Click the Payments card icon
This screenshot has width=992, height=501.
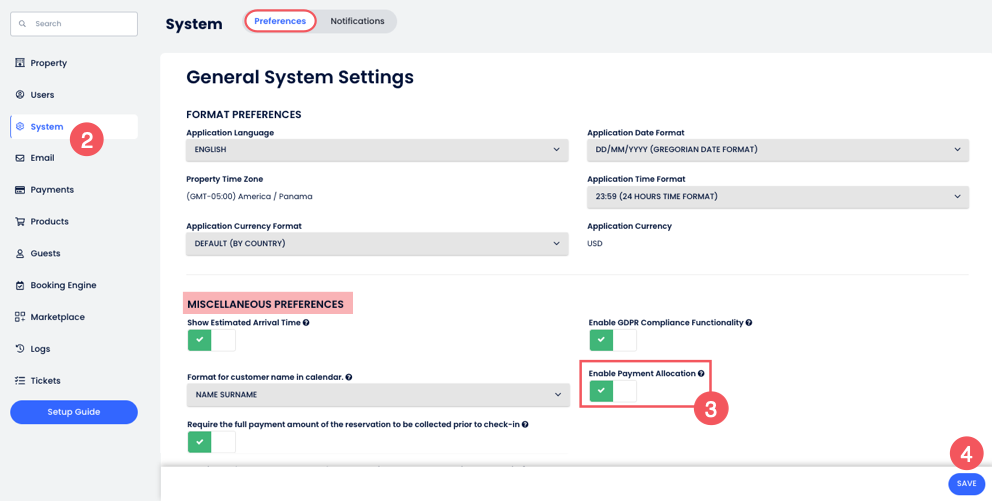click(x=20, y=190)
